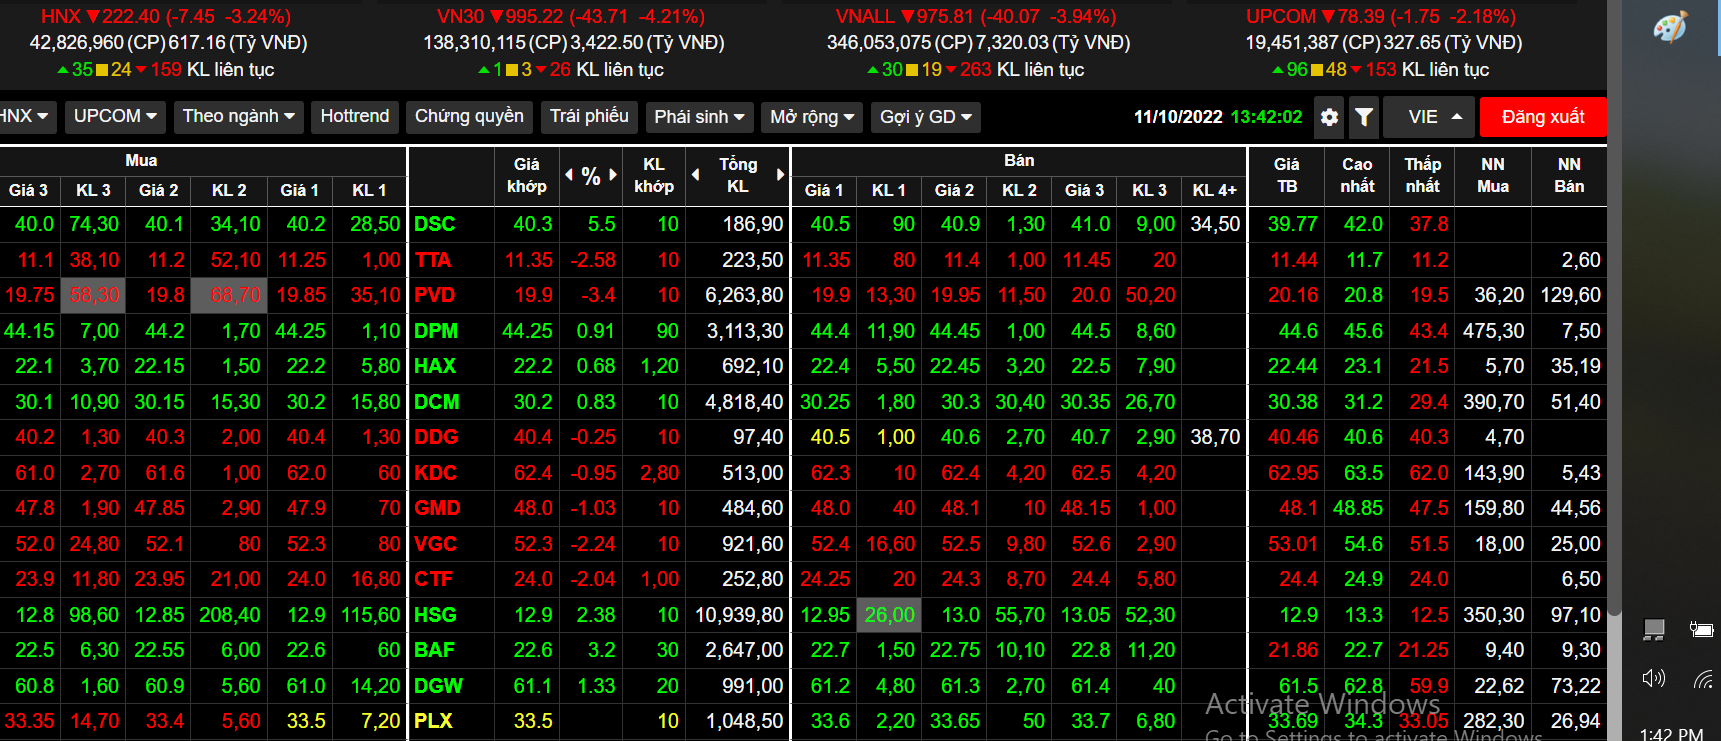The height and width of the screenshot is (741, 1721).
Task: Open the Paint app icon on desktop
Action: coord(1670,27)
